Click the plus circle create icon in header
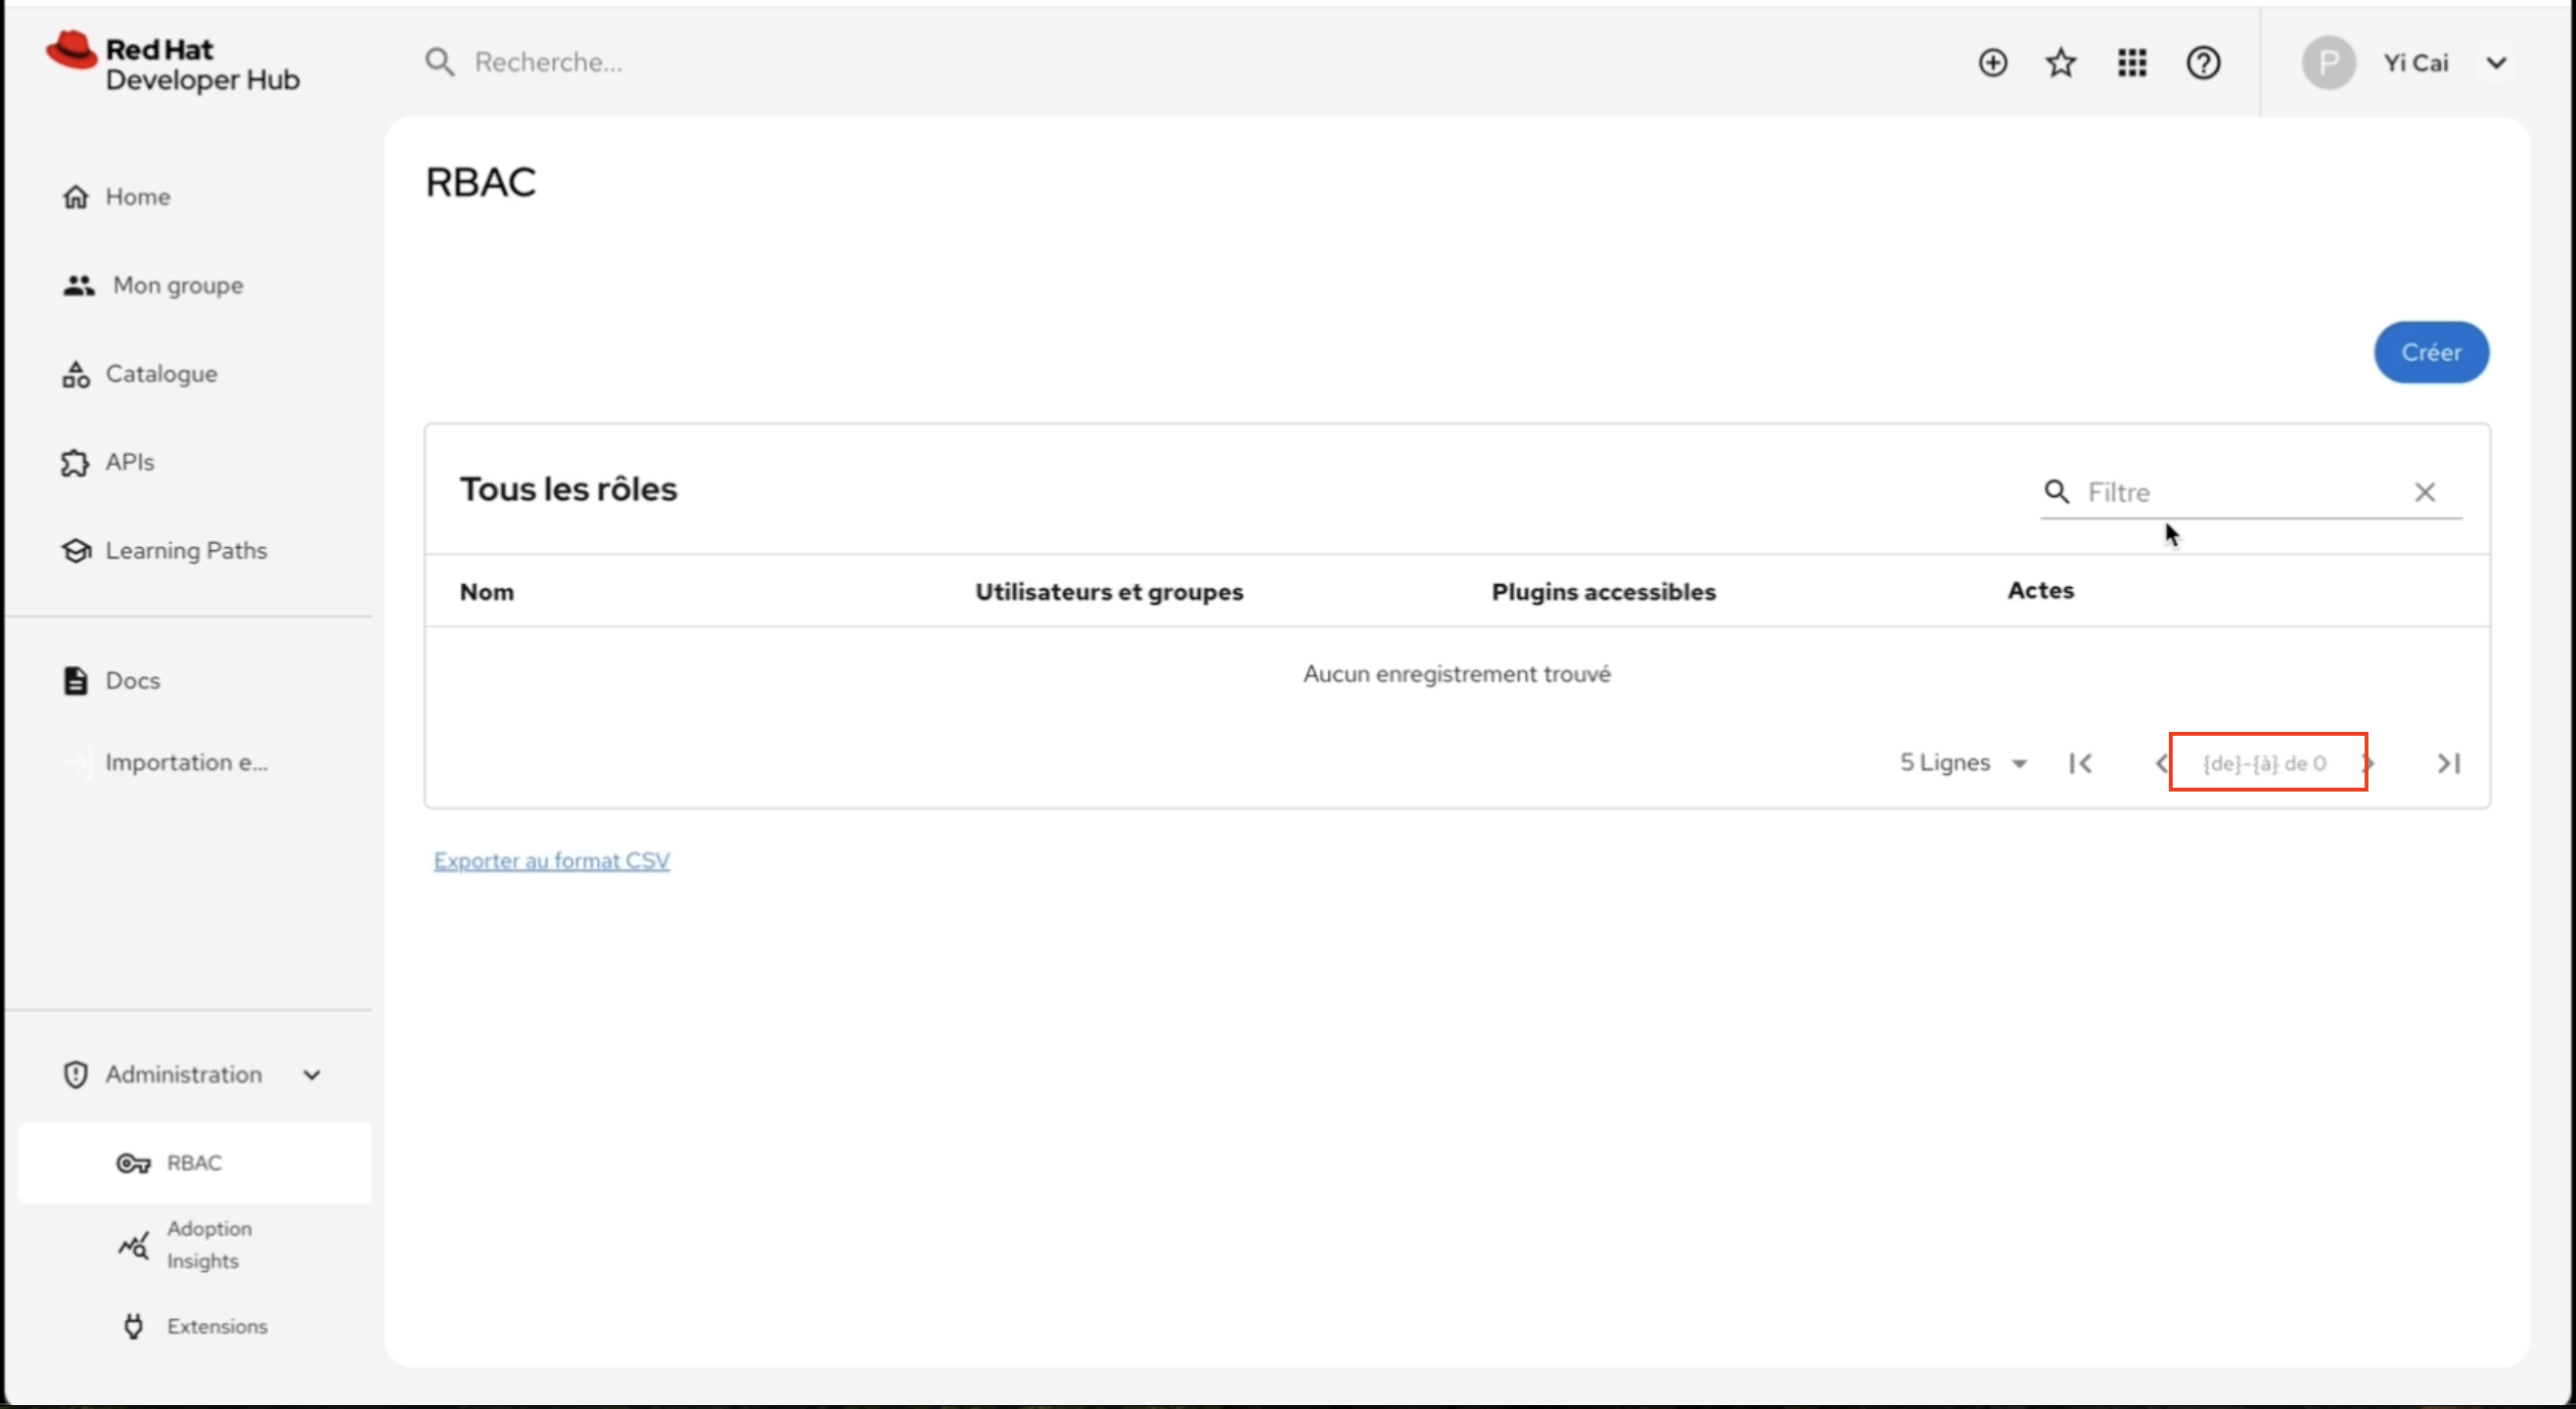The width and height of the screenshot is (2576, 1409). pos(1992,63)
